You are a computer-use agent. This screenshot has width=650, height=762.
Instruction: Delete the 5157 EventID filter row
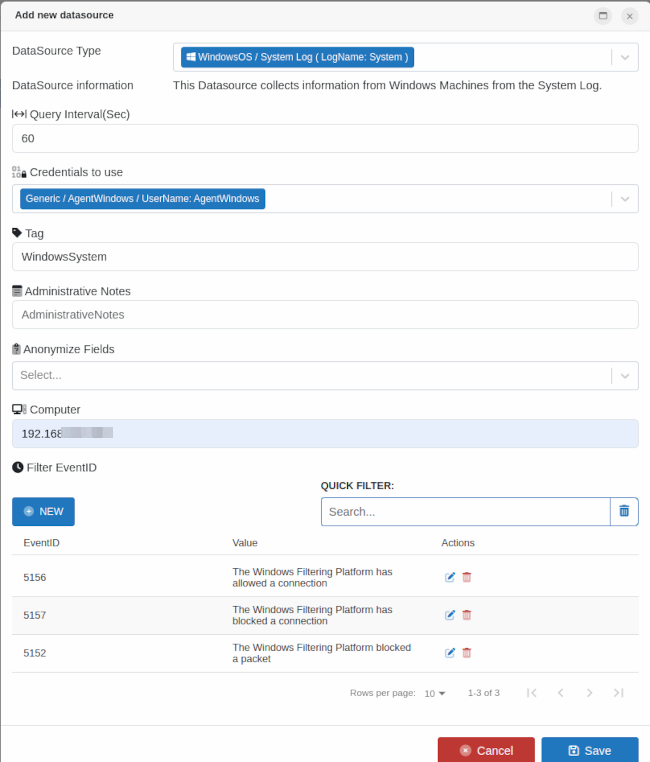tap(466, 615)
